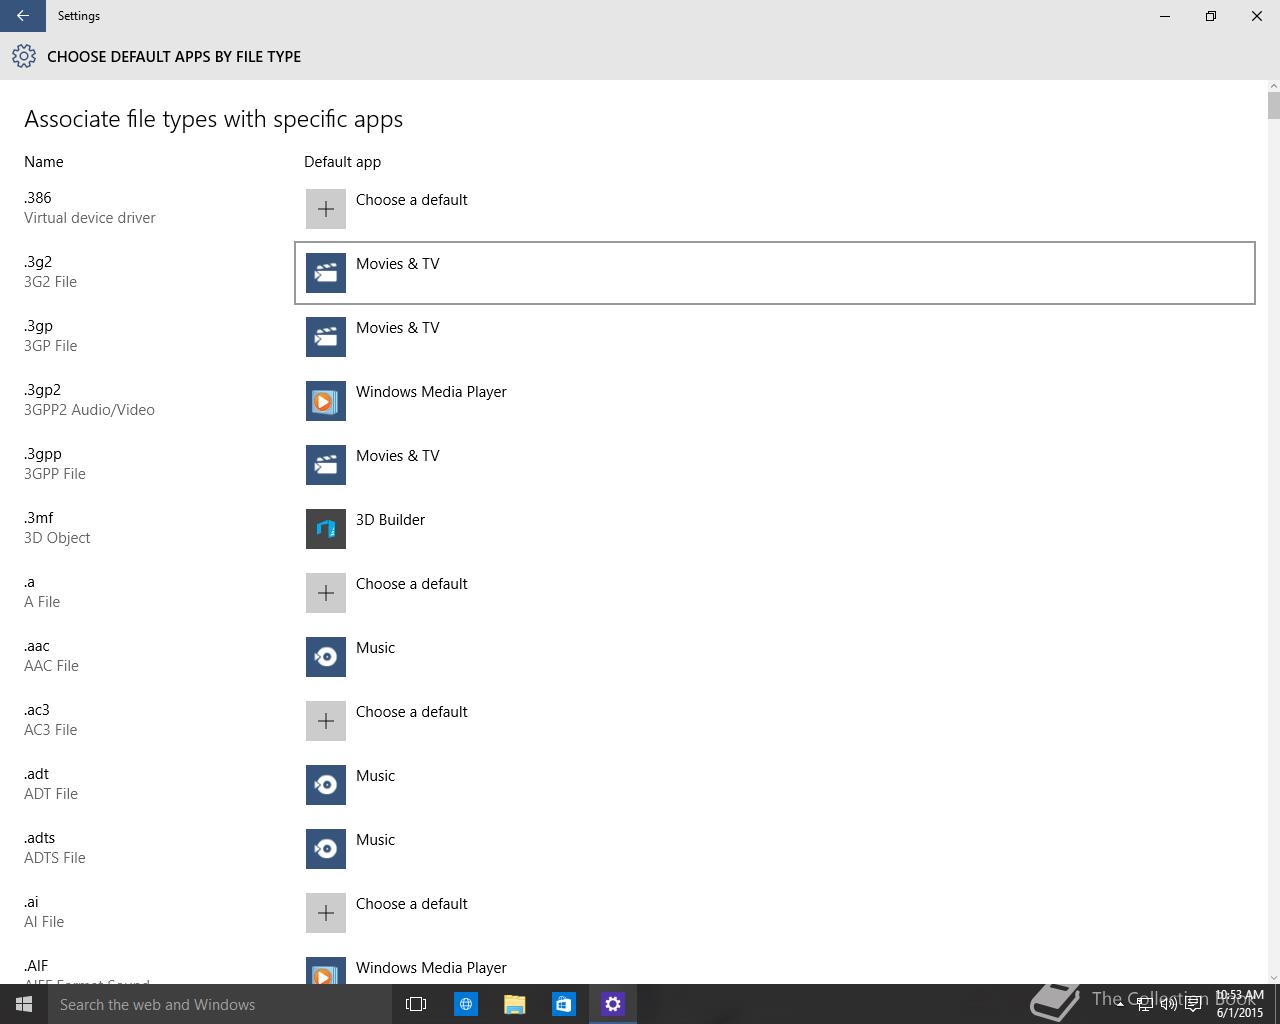Screen dimensions: 1280x1024
Task: Open File Explorer from the taskbar
Action: tap(515, 1004)
